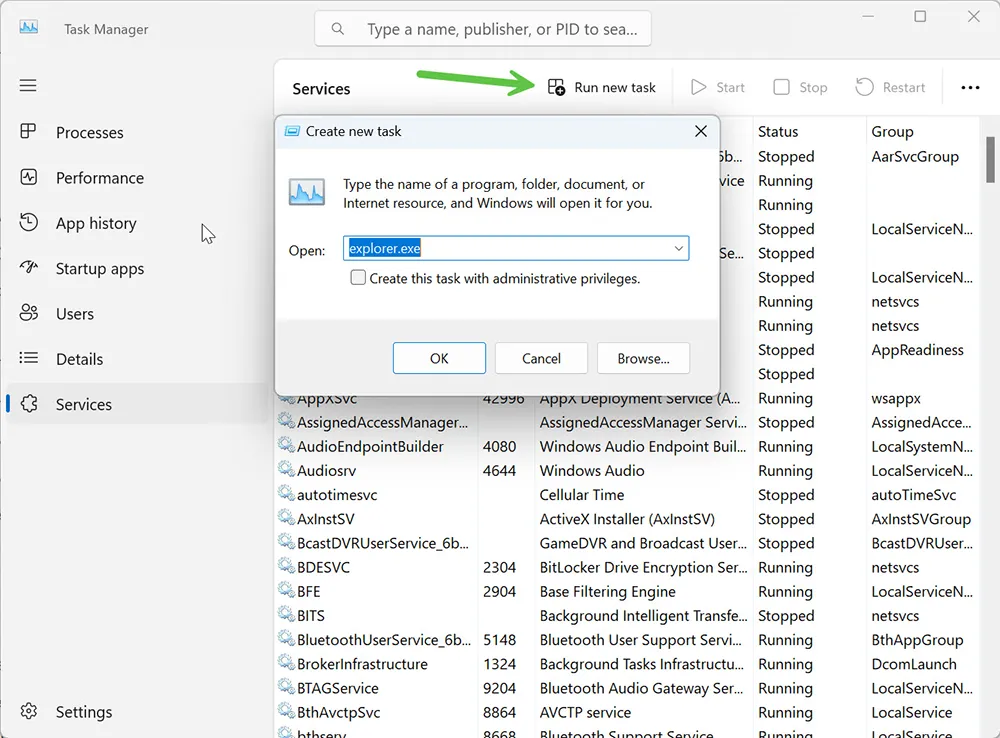Select the BluetoothUserService_6b... row
Image resolution: width=1000 pixels, height=738 pixels.
coord(628,640)
